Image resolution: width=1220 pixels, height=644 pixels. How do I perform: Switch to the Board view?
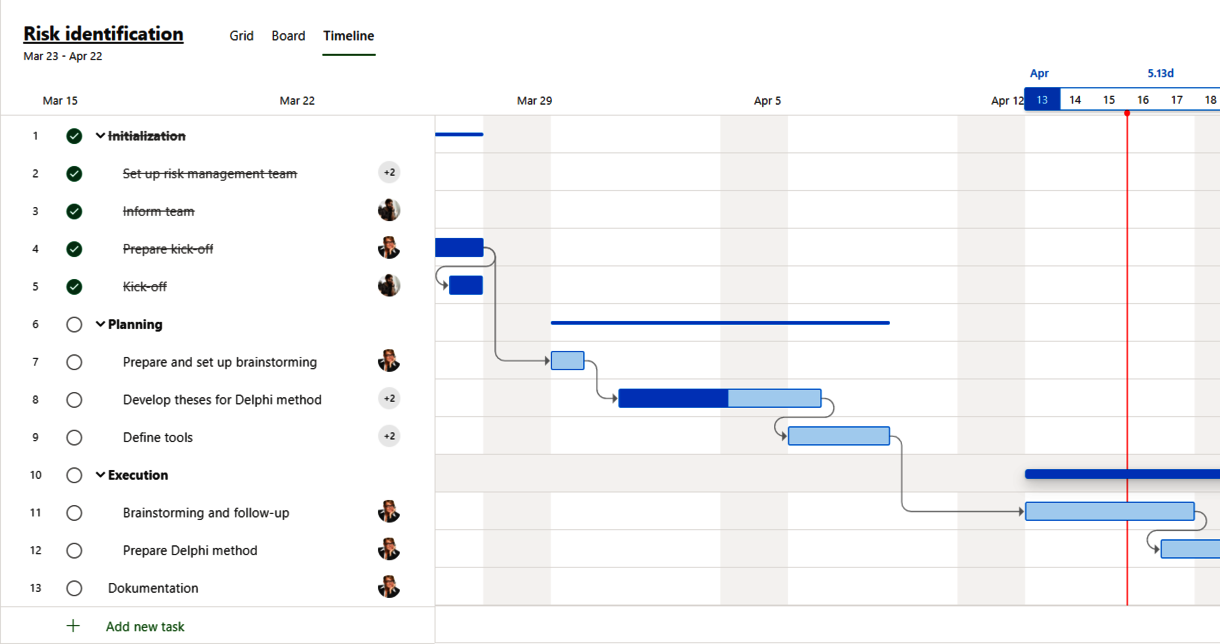pyautogui.click(x=288, y=36)
